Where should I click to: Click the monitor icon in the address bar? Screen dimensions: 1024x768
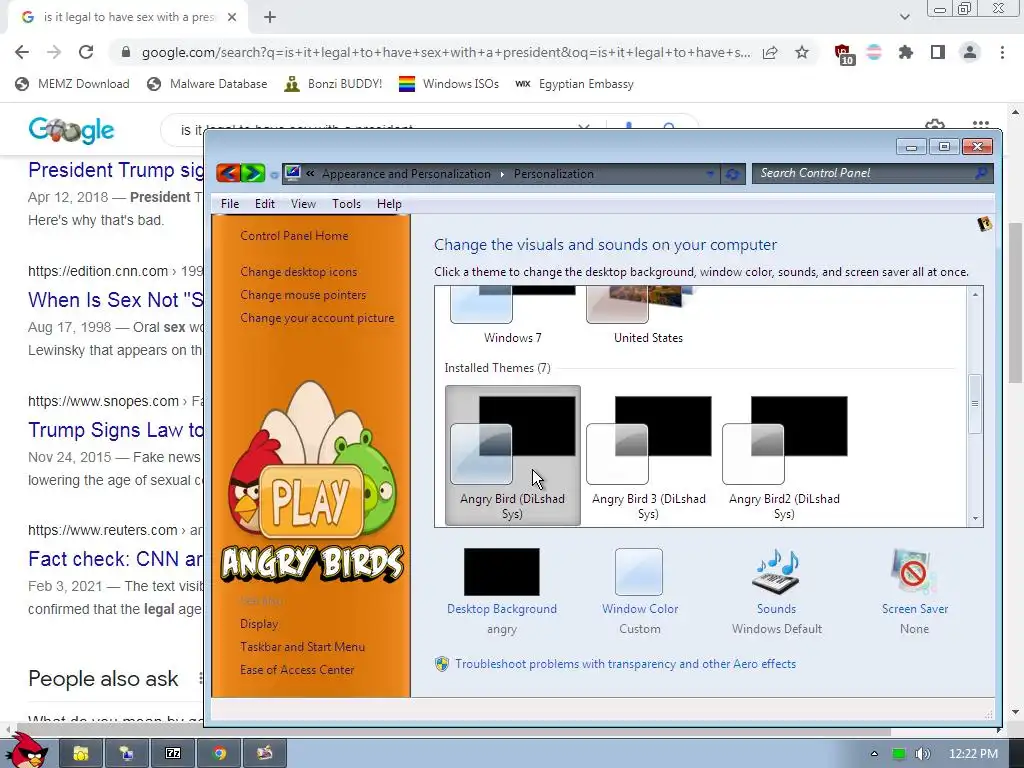pos(293,173)
